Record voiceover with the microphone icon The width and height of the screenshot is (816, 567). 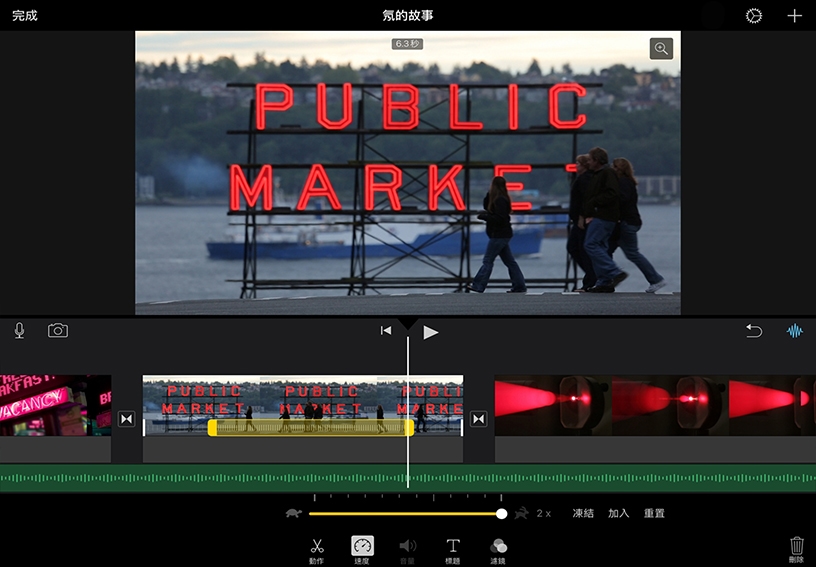20,331
